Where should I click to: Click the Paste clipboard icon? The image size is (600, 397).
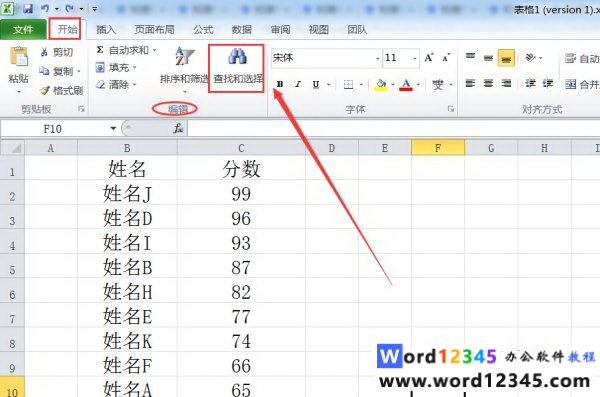(19, 57)
